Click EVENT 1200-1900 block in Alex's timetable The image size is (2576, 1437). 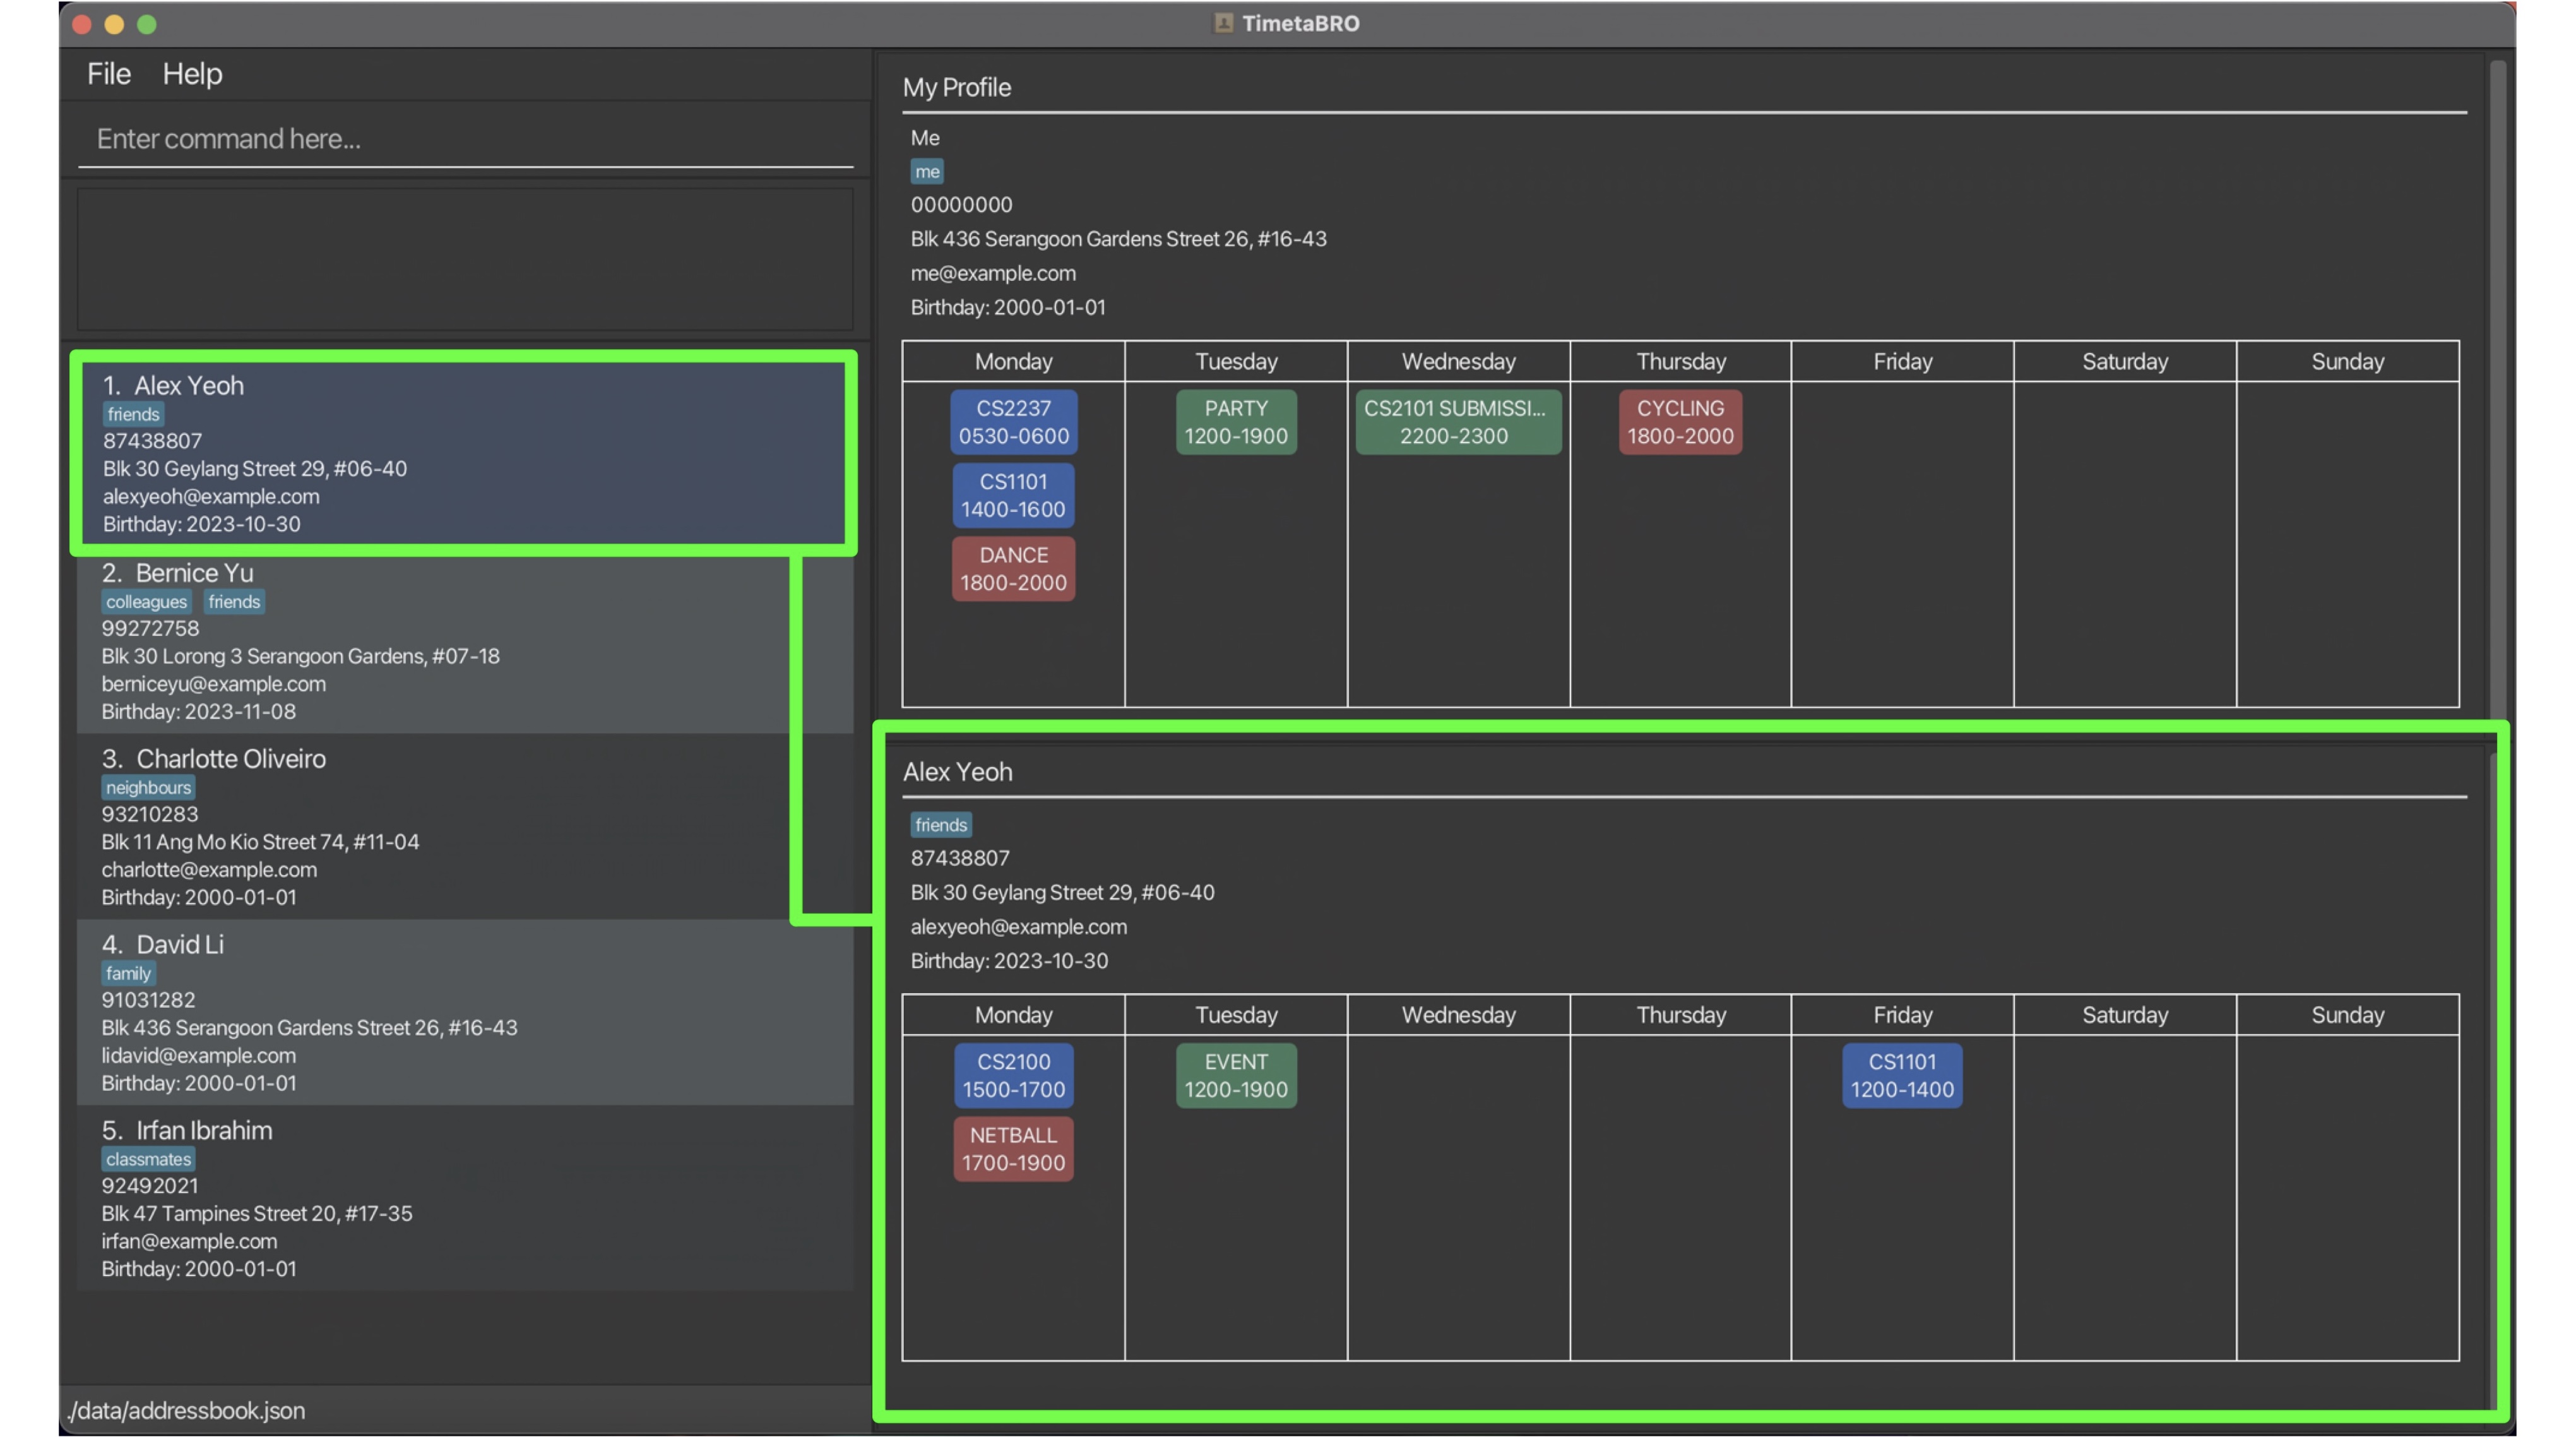pyautogui.click(x=1236, y=1076)
